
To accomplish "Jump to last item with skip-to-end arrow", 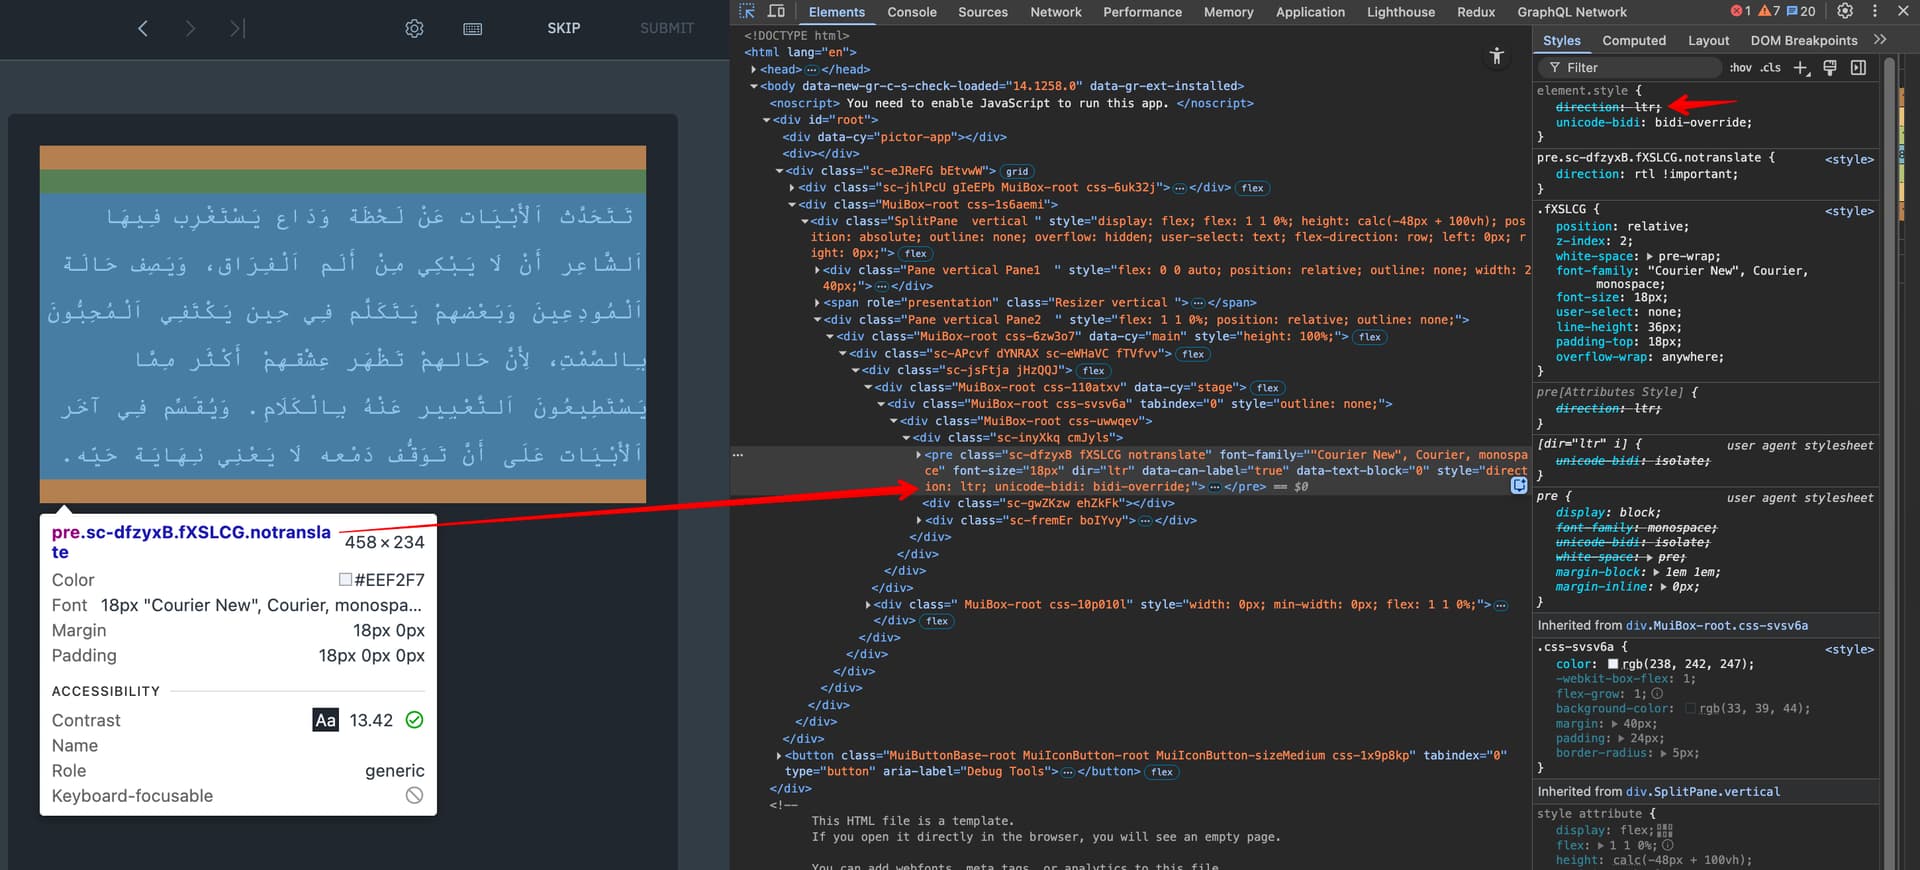I will (x=237, y=28).
